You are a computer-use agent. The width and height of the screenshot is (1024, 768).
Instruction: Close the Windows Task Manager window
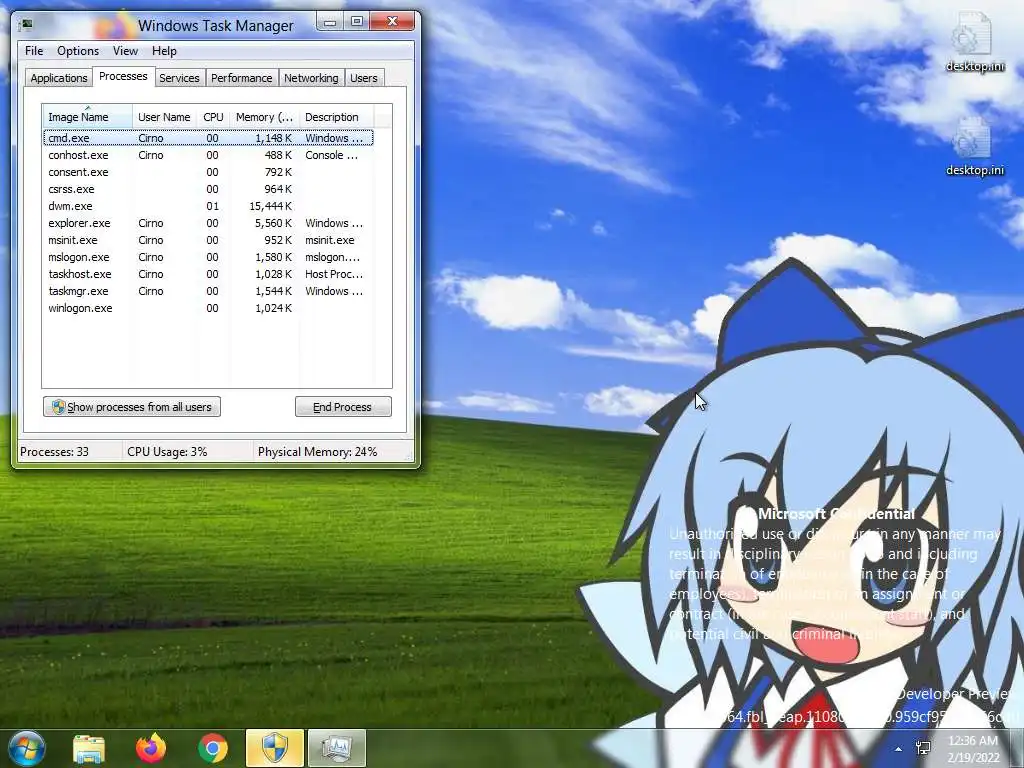coord(392,22)
